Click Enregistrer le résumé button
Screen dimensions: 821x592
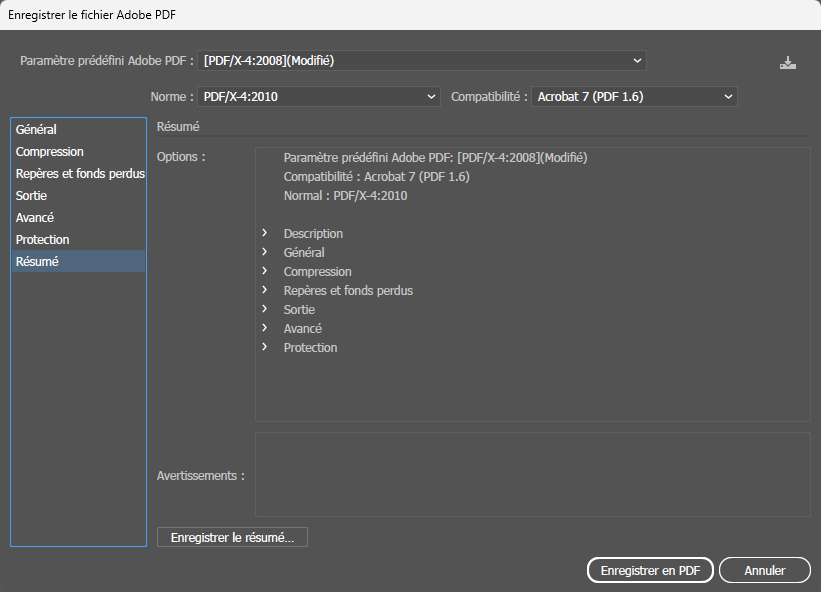232,538
